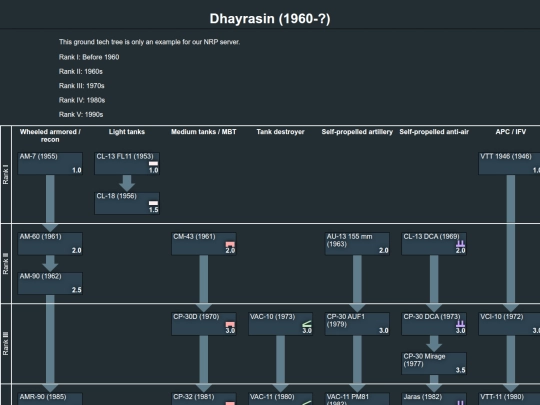Click the 3.5 rating on CP-30 Mirage
The height and width of the screenshot is (405, 540).
pyautogui.click(x=460, y=370)
